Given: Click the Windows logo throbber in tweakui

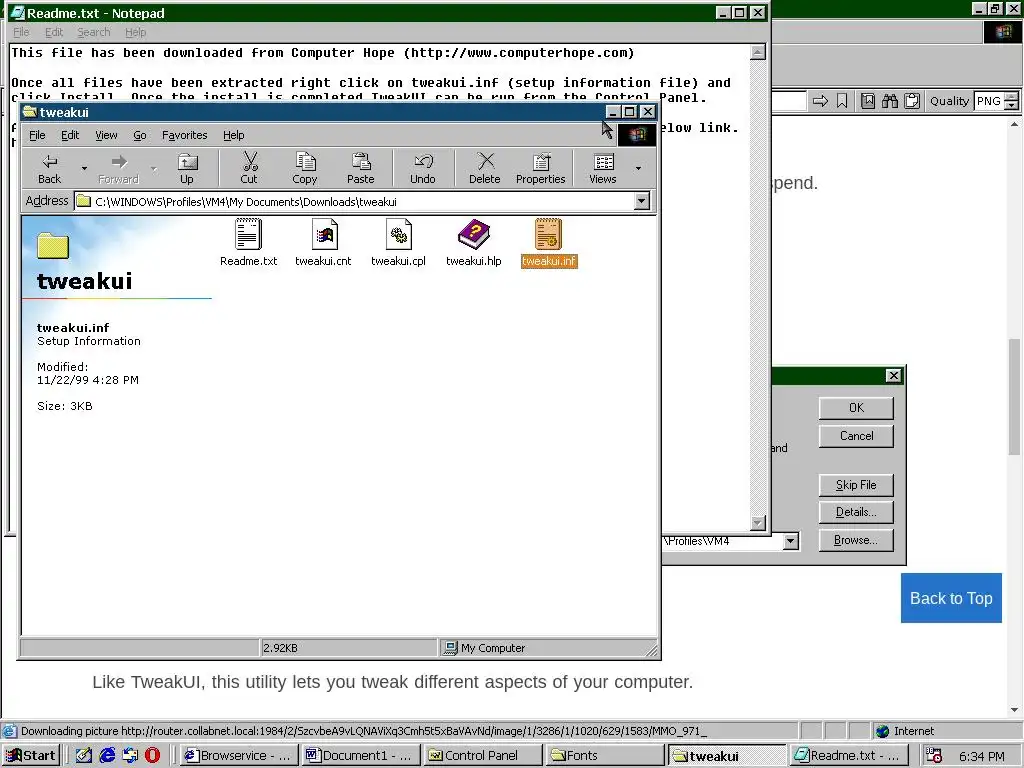Looking at the screenshot, I should point(637,135).
